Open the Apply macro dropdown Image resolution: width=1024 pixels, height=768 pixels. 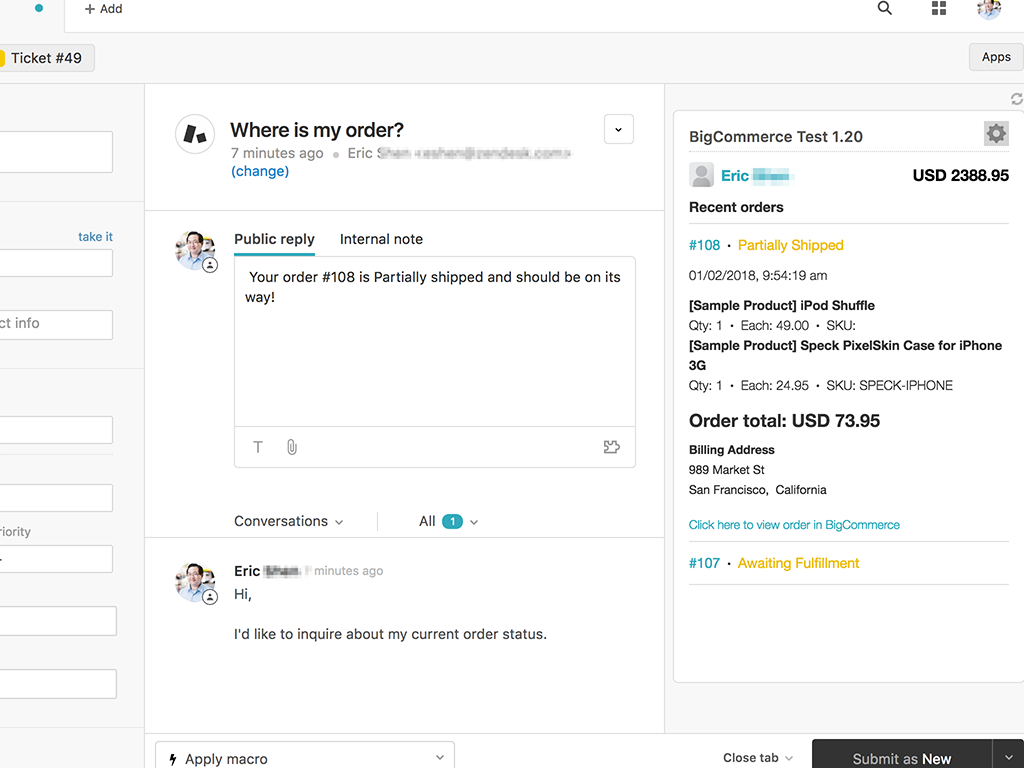[305, 758]
